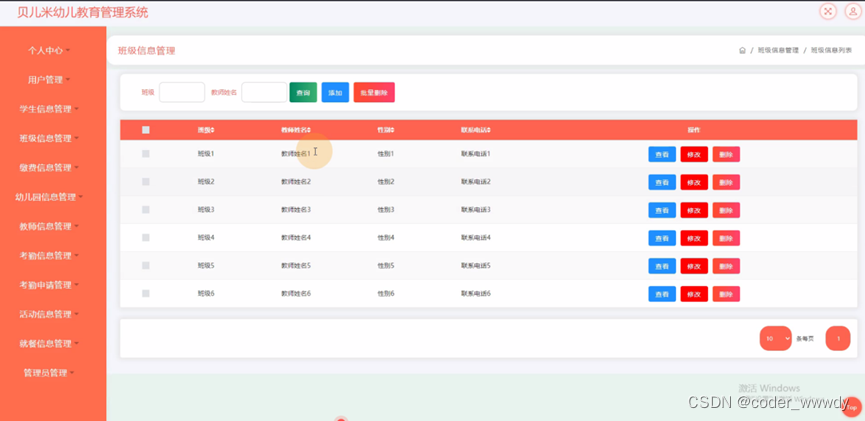Check the row checkbox for 班级6
The height and width of the screenshot is (421, 865).
(146, 294)
